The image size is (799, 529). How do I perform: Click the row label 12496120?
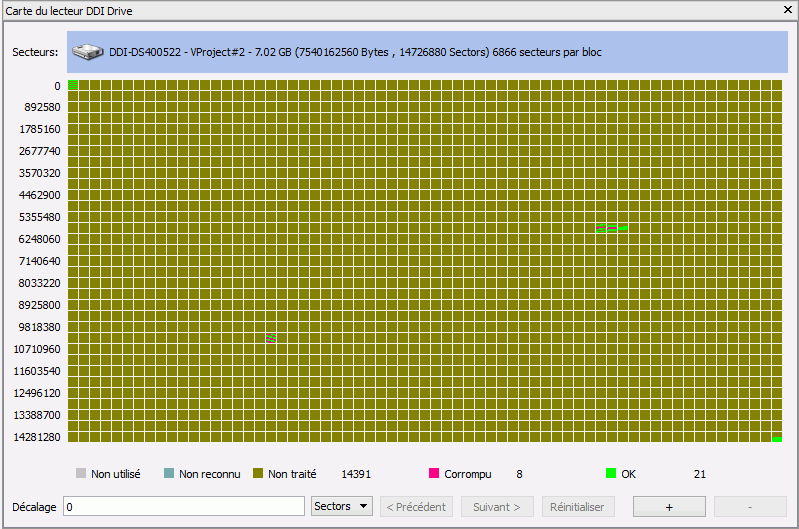37,393
